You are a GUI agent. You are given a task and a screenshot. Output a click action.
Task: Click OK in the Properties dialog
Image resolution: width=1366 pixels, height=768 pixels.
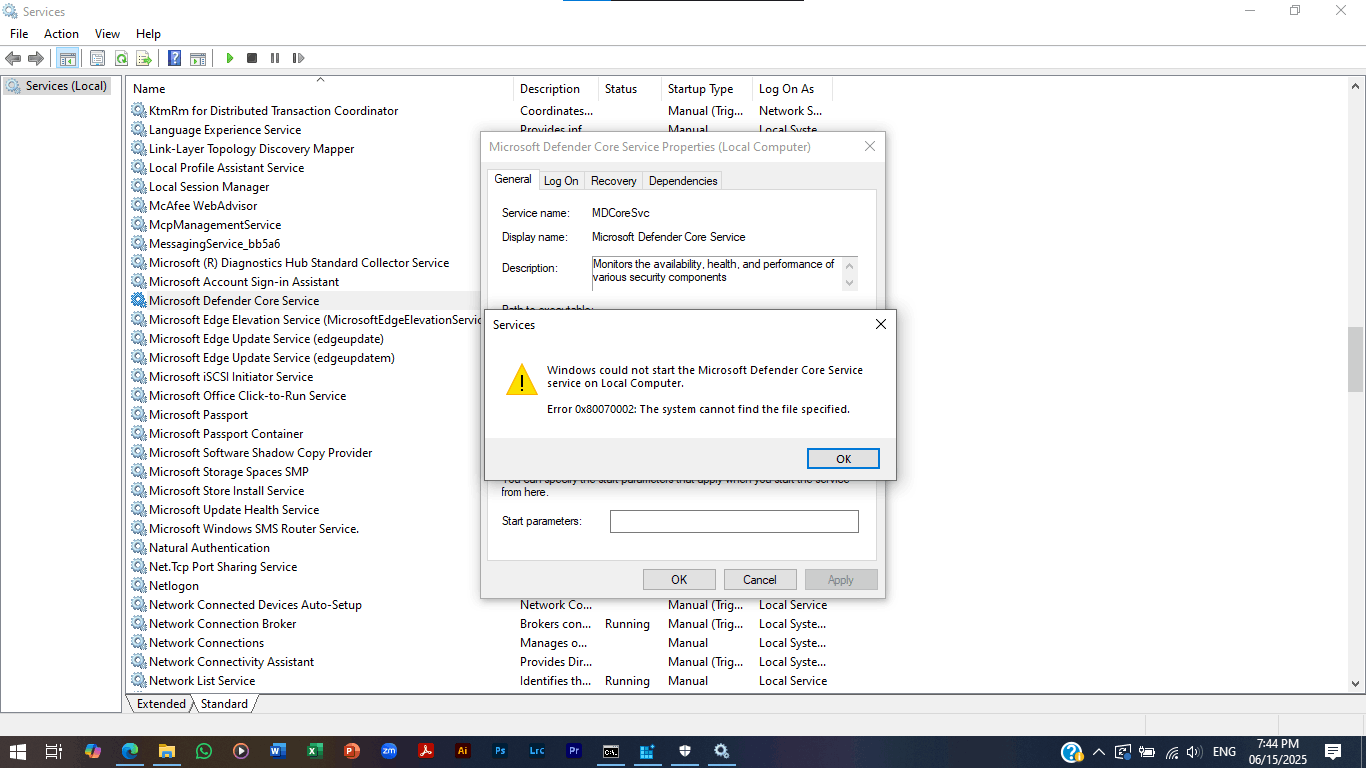coord(679,579)
